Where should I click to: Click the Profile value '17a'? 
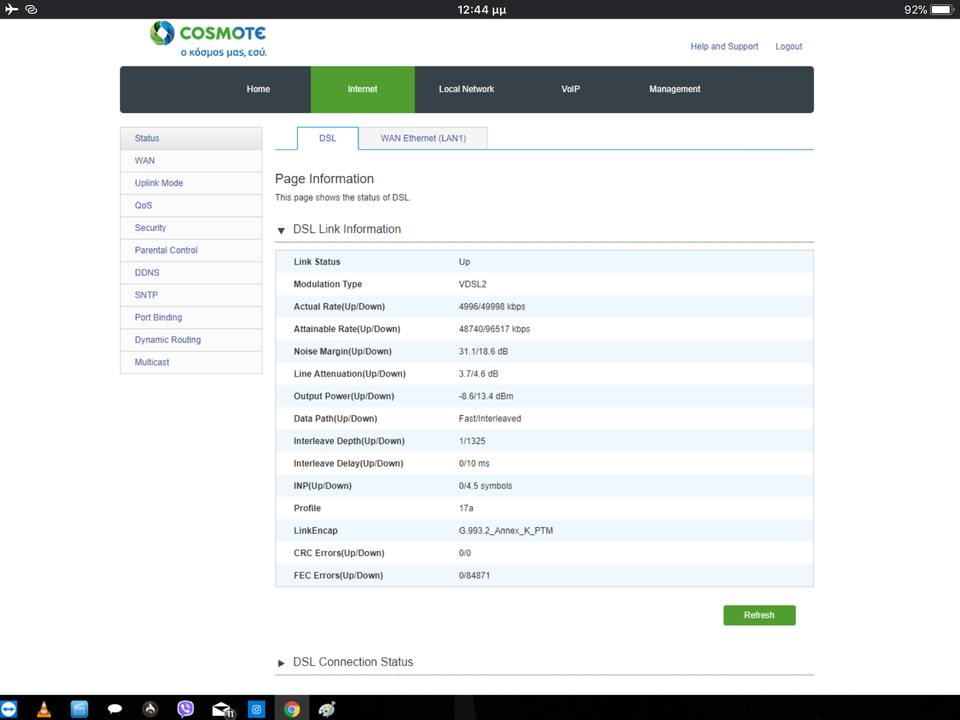[x=466, y=509]
